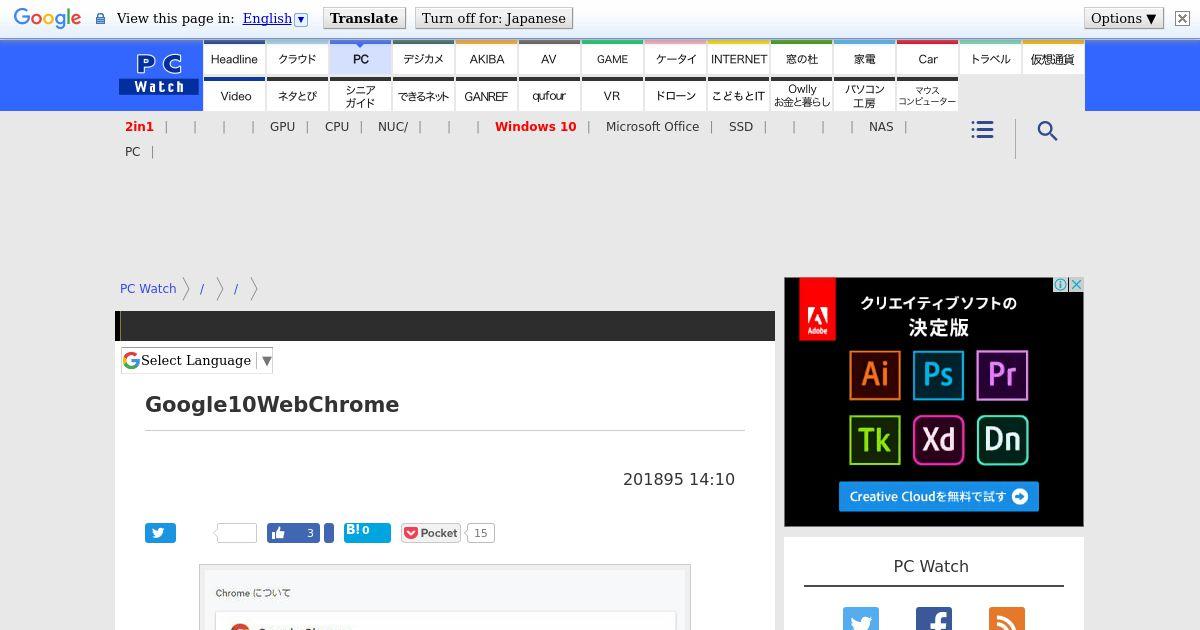This screenshot has height=630, width=1200.
Task: Open the English language dropdown
Action: coord(274,18)
